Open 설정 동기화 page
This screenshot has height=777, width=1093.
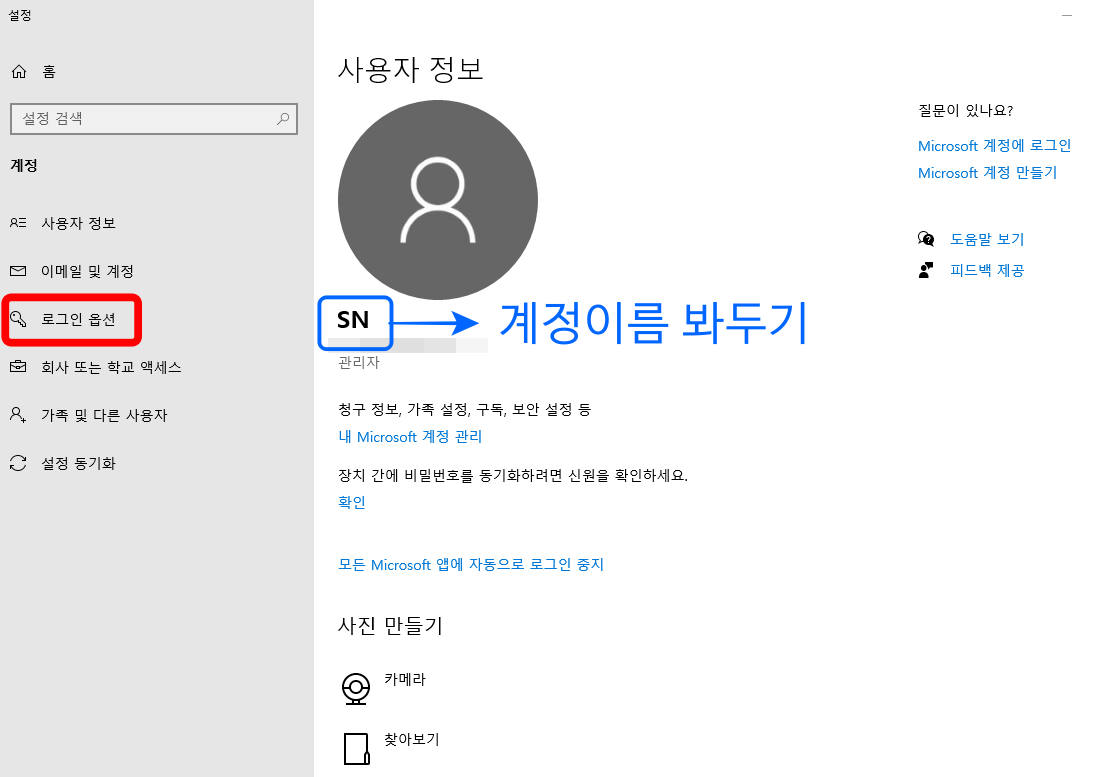(x=78, y=463)
